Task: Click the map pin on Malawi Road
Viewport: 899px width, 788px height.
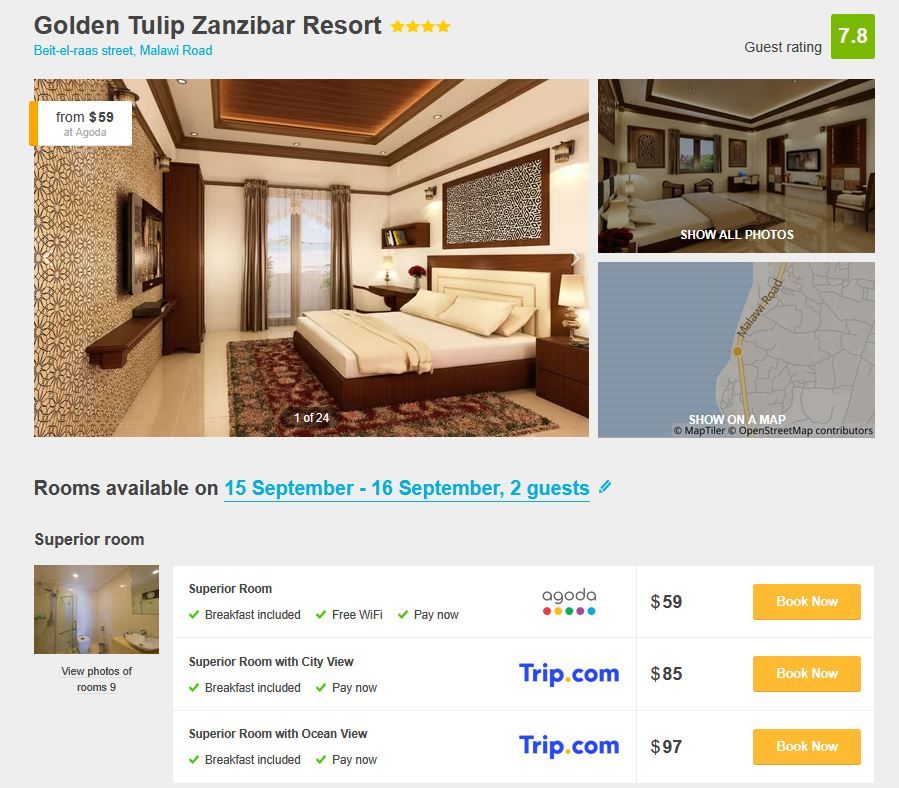Action: [x=737, y=351]
